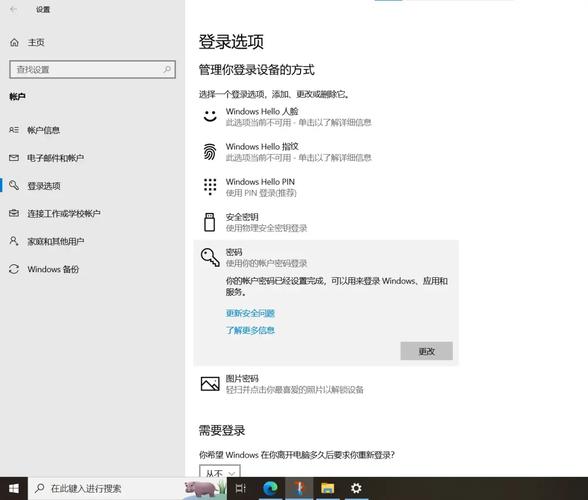Expand 图片密码 sign-in option
This screenshot has height=500, width=588.
coord(326,384)
